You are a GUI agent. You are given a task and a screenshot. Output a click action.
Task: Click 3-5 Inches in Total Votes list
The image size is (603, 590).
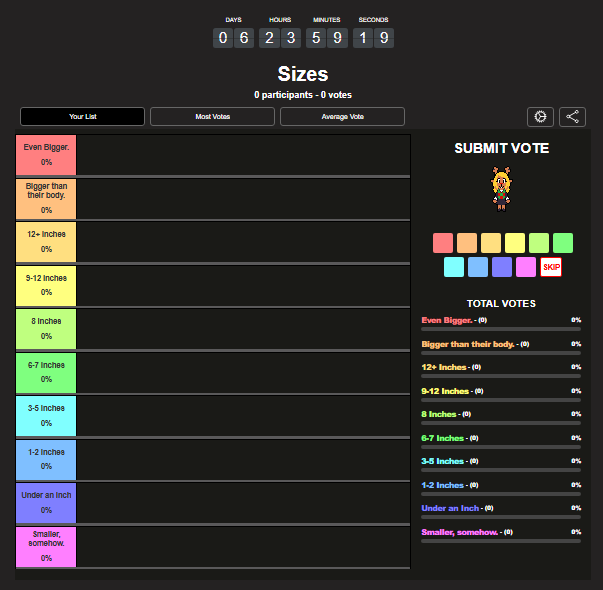point(443,461)
